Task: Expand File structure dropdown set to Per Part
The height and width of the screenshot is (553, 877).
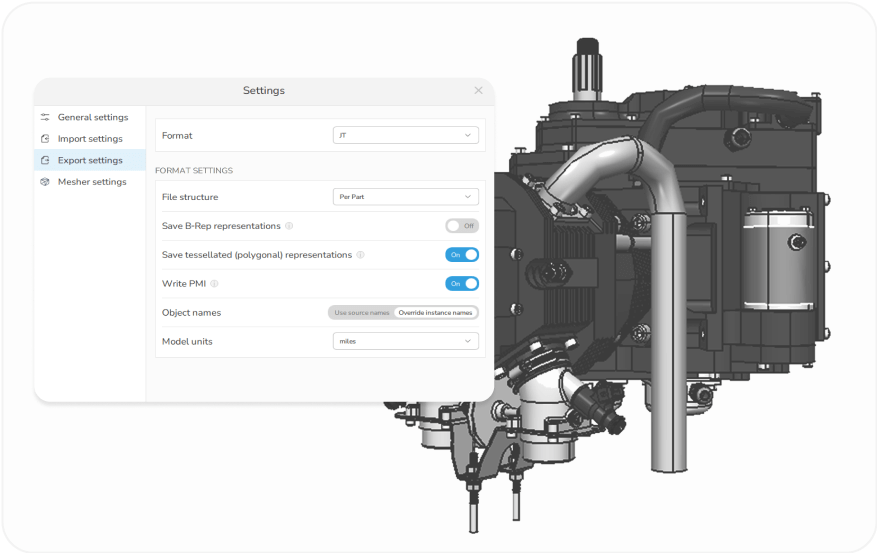Action: (x=406, y=197)
